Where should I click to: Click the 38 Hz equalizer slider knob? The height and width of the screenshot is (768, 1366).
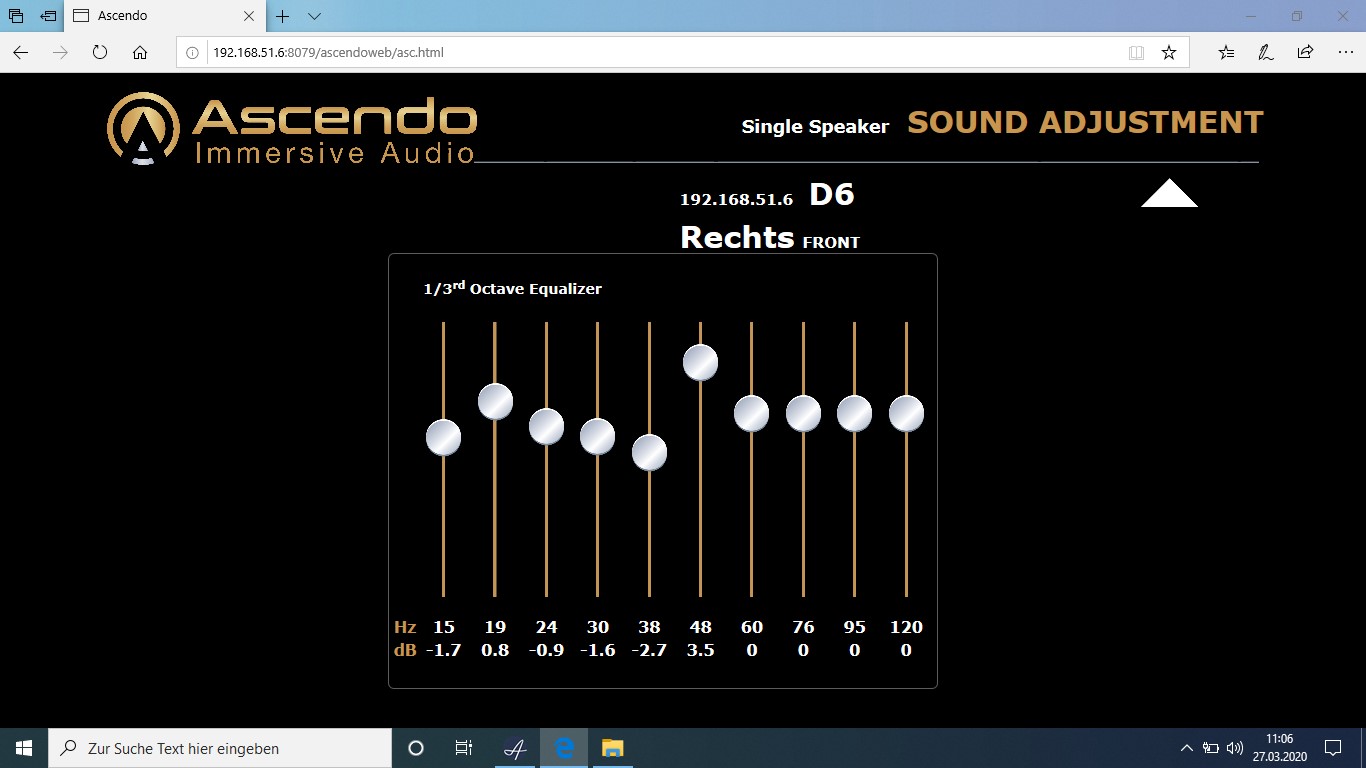click(649, 452)
